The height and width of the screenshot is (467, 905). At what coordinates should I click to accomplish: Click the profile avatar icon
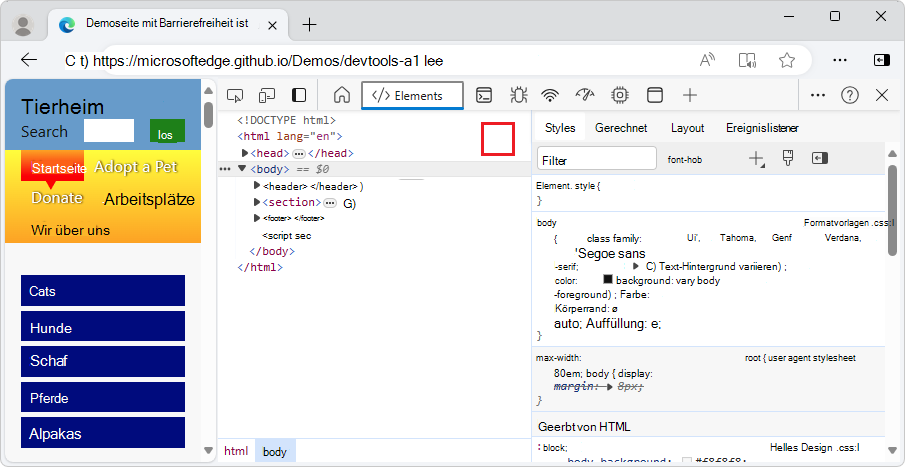click(x=23, y=25)
